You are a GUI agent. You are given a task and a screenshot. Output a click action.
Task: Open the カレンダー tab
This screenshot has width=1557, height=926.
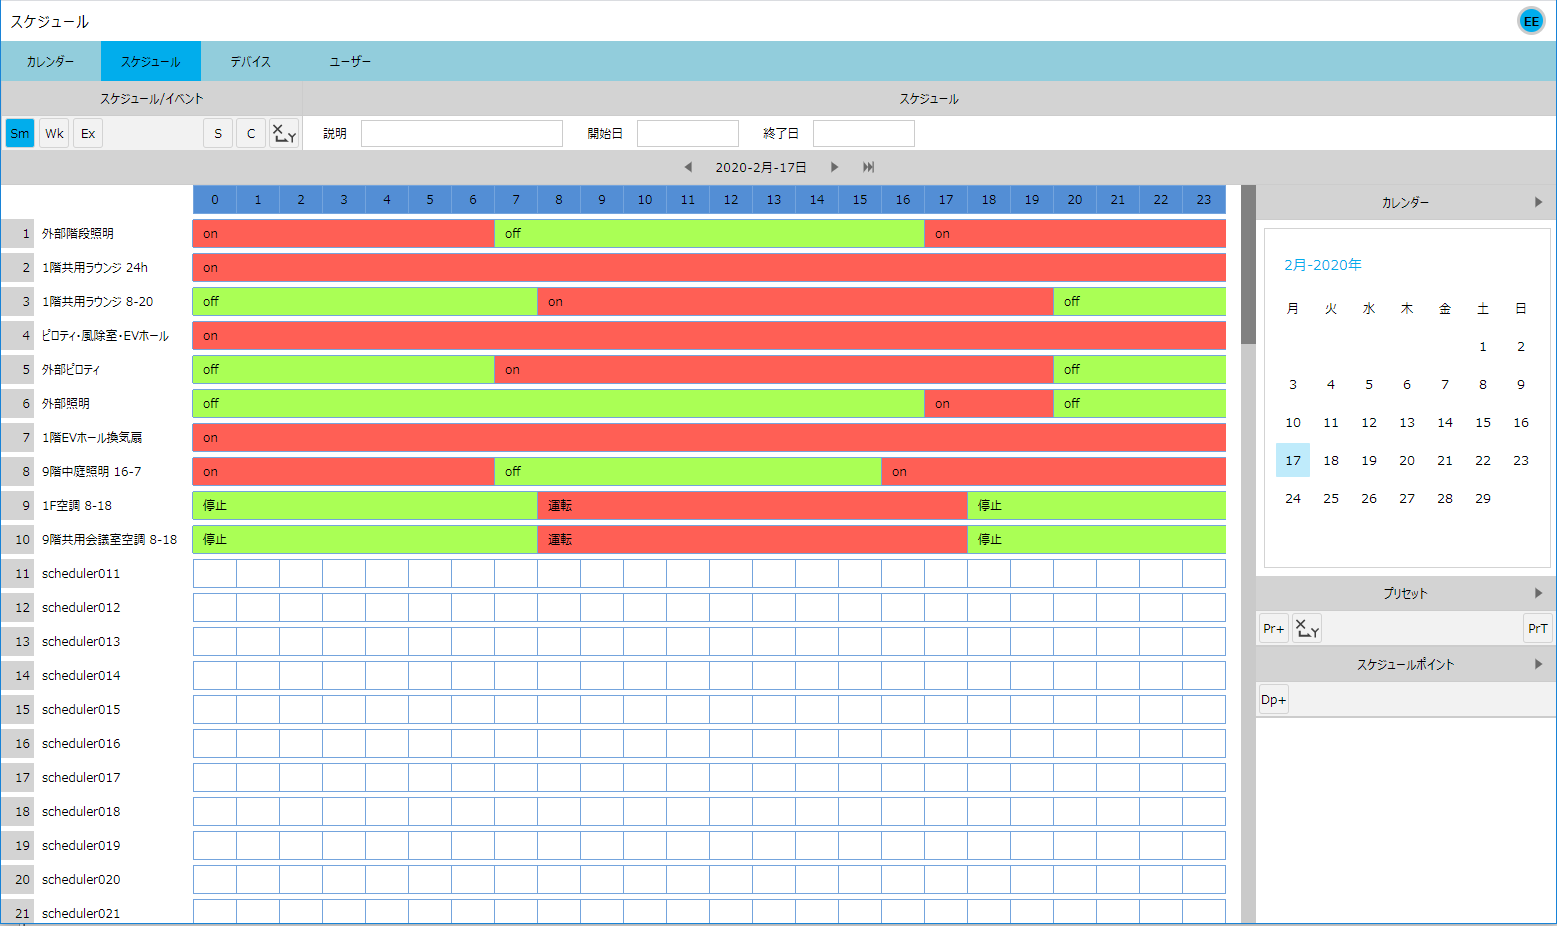50,61
